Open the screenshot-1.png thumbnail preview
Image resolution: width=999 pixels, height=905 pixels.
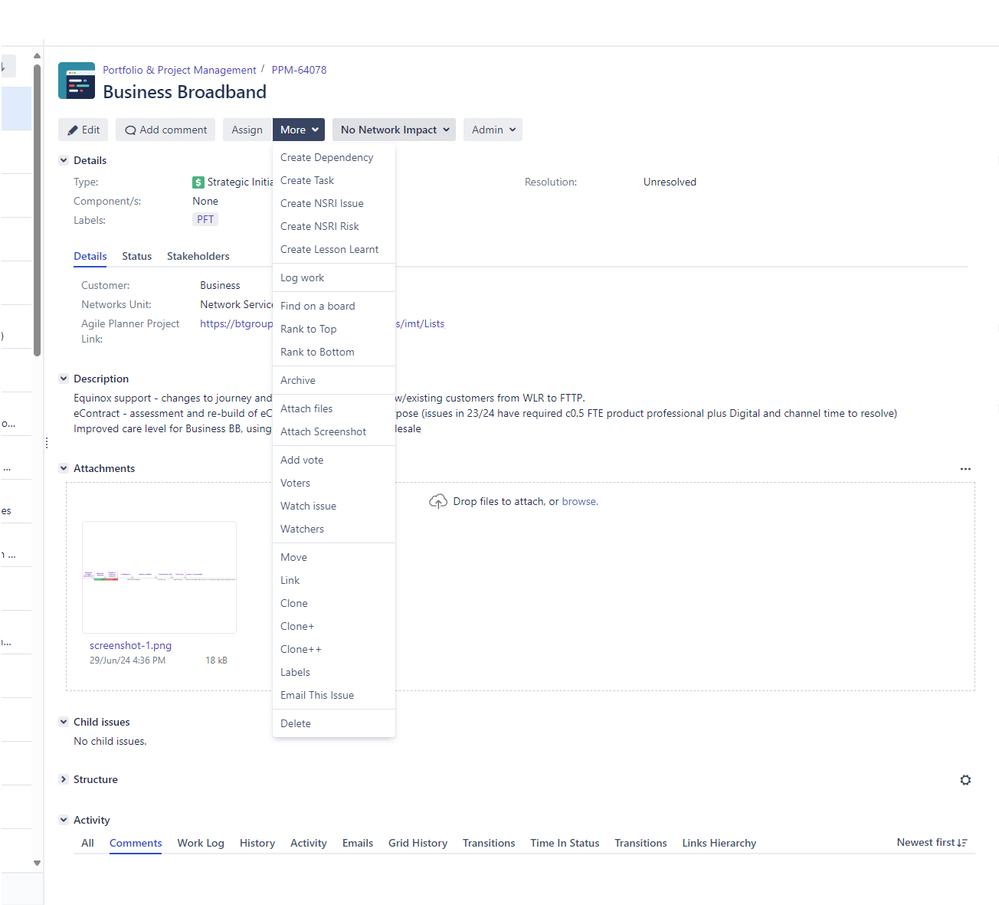(159, 577)
